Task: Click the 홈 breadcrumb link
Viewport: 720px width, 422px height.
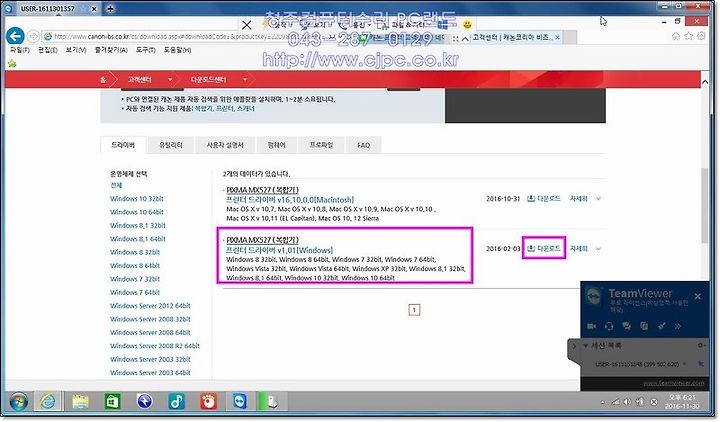Action: point(103,79)
